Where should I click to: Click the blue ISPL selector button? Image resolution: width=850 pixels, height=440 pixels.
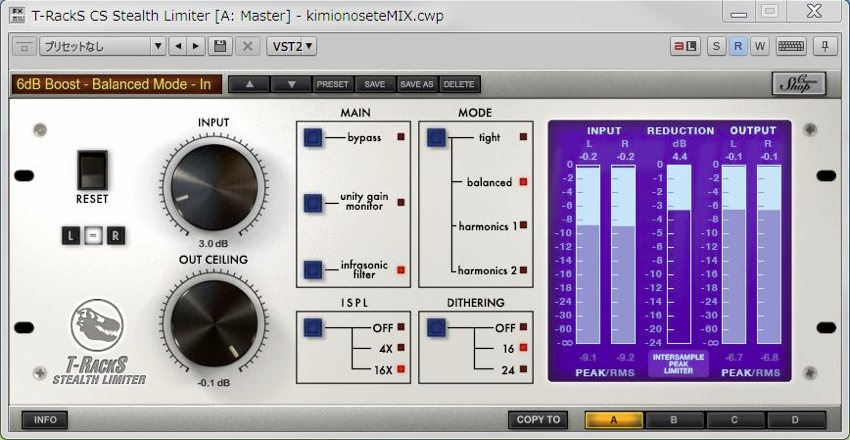click(313, 327)
